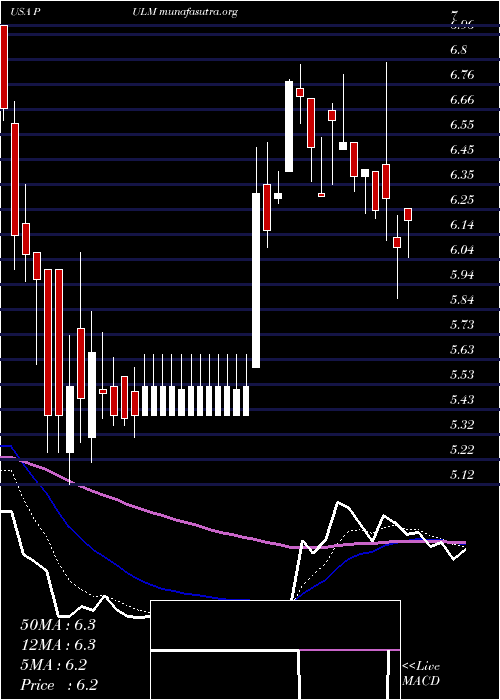
Task: Select the 6.8 price axis label
Action: coord(459,50)
